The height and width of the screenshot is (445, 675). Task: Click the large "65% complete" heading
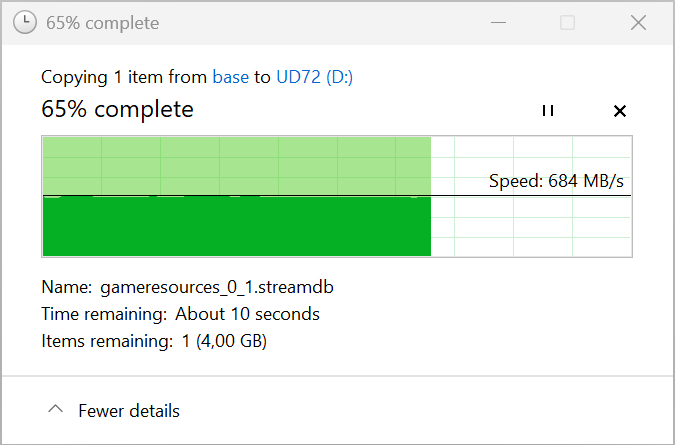click(x=117, y=109)
